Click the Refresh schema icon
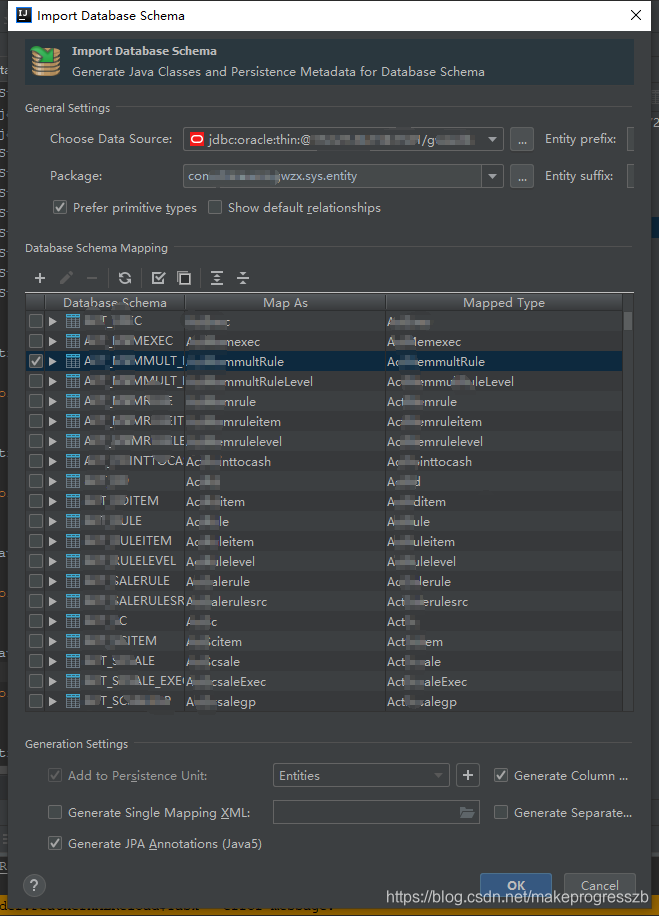Image resolution: width=659 pixels, height=916 pixels. pyautogui.click(x=124, y=278)
